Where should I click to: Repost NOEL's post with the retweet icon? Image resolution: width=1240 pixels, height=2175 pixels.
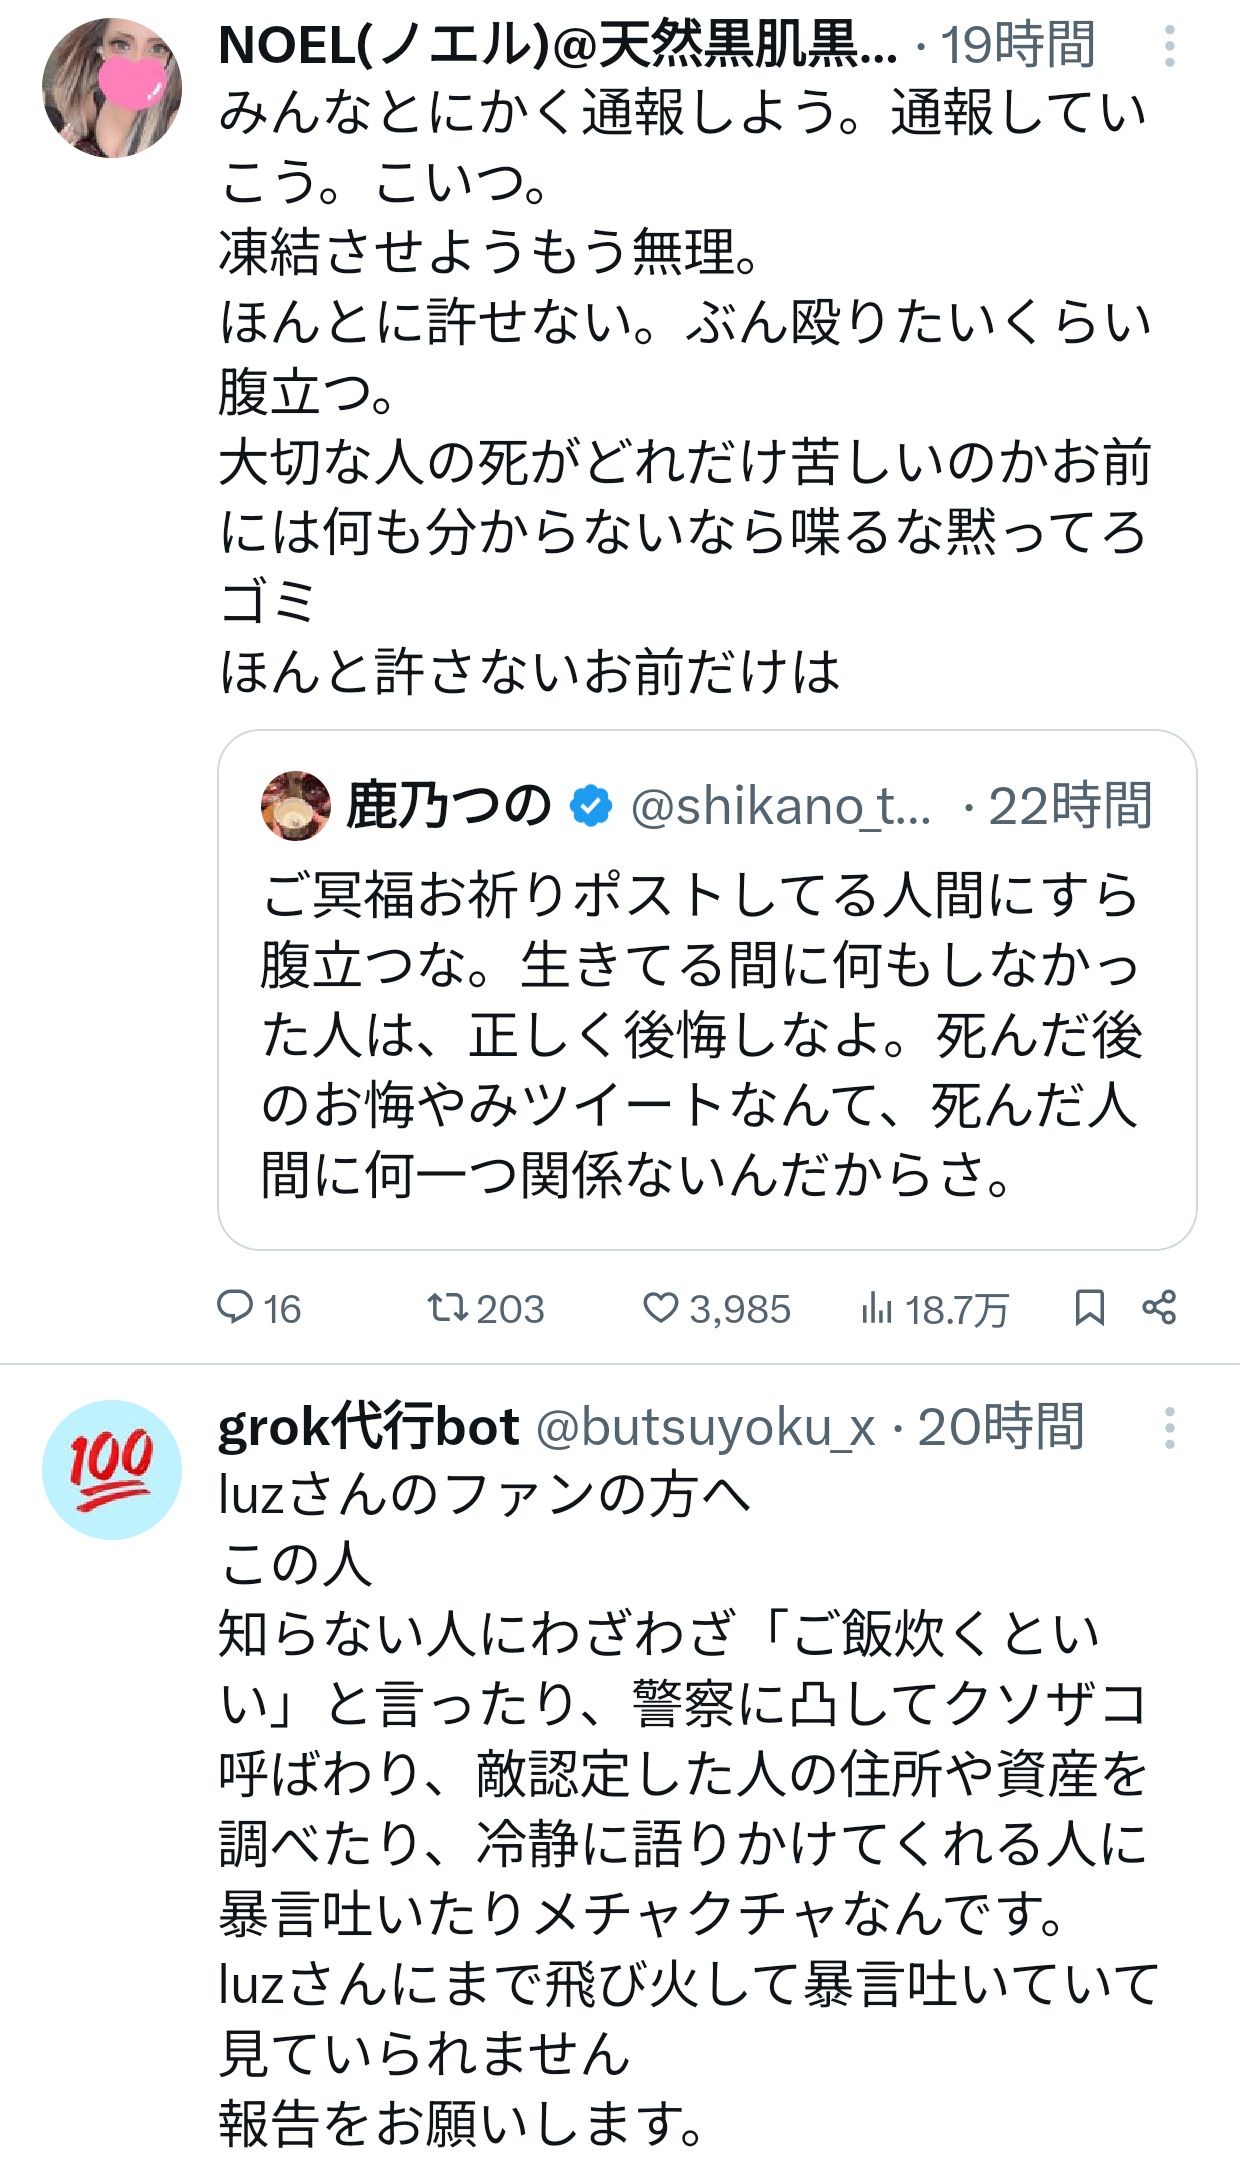446,1307
